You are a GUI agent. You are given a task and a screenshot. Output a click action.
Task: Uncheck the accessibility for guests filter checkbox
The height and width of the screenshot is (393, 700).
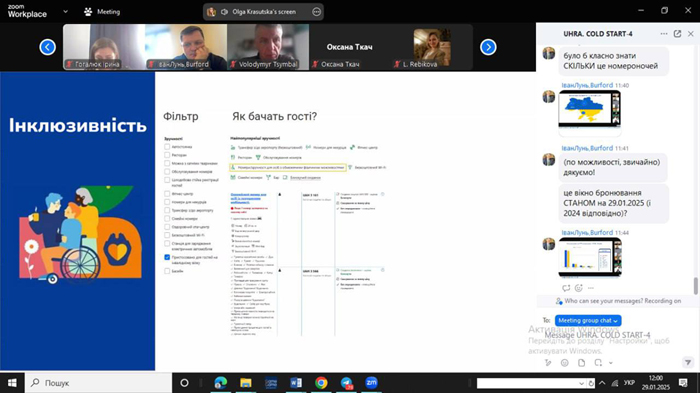[x=167, y=257]
